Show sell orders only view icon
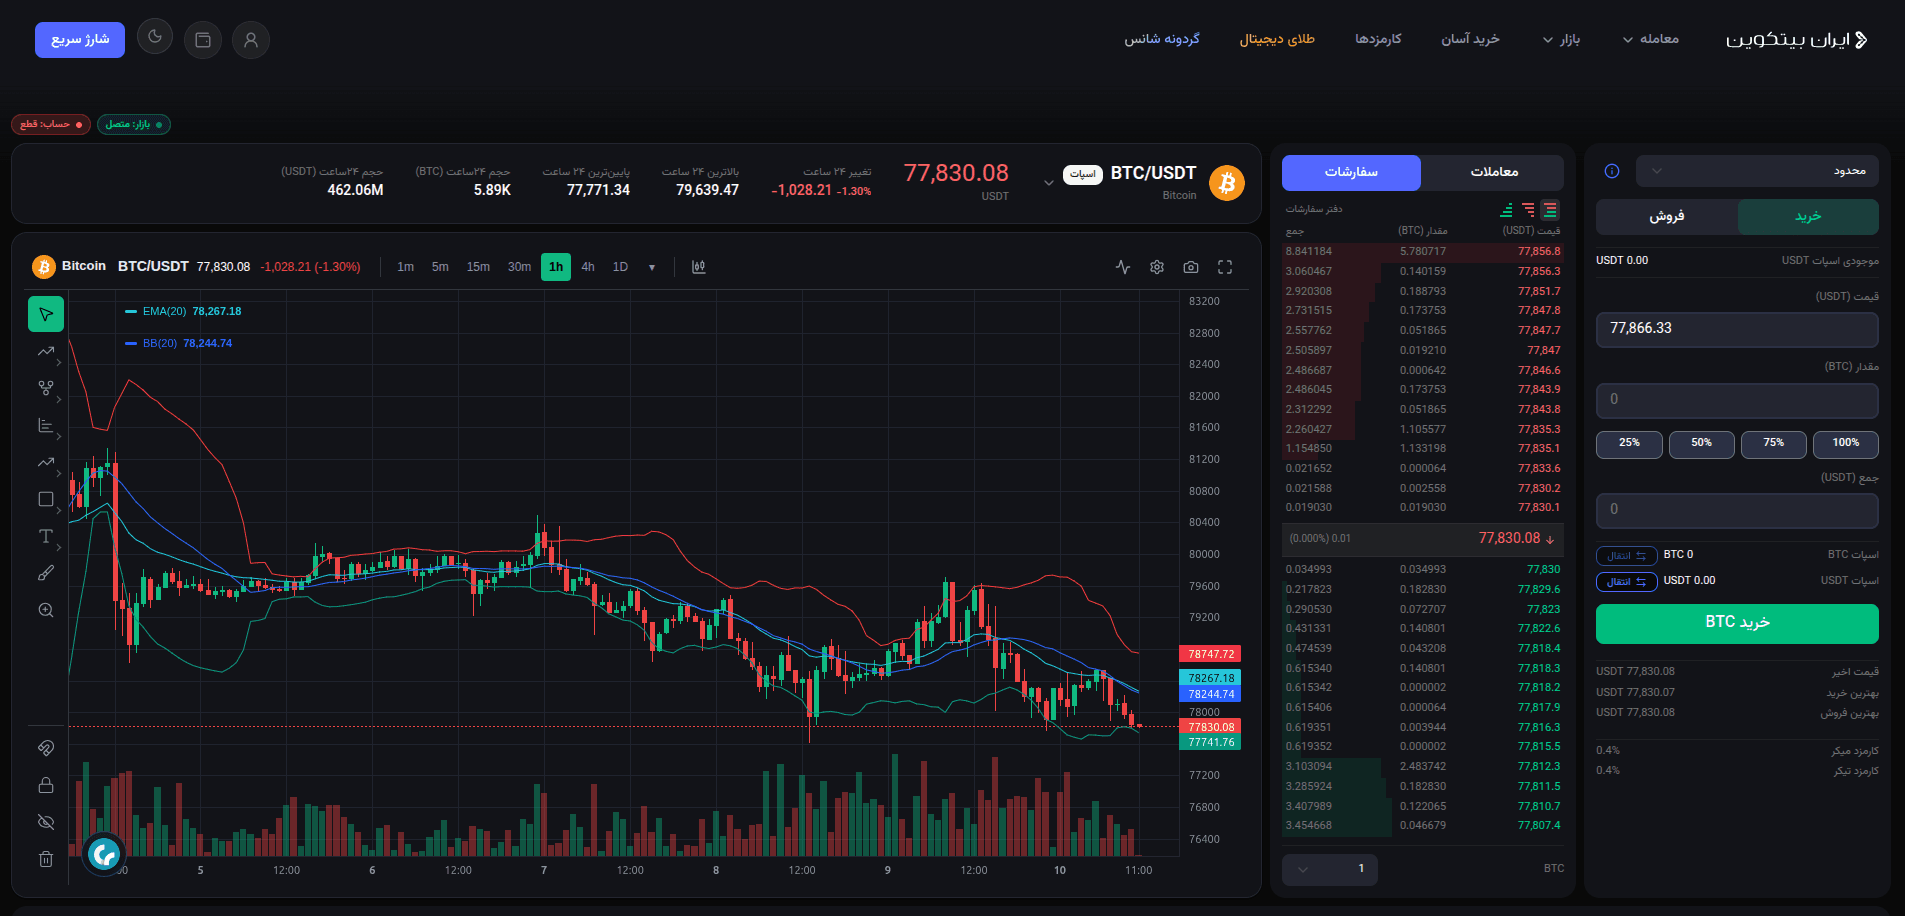The width and height of the screenshot is (1905, 916). (x=1528, y=210)
